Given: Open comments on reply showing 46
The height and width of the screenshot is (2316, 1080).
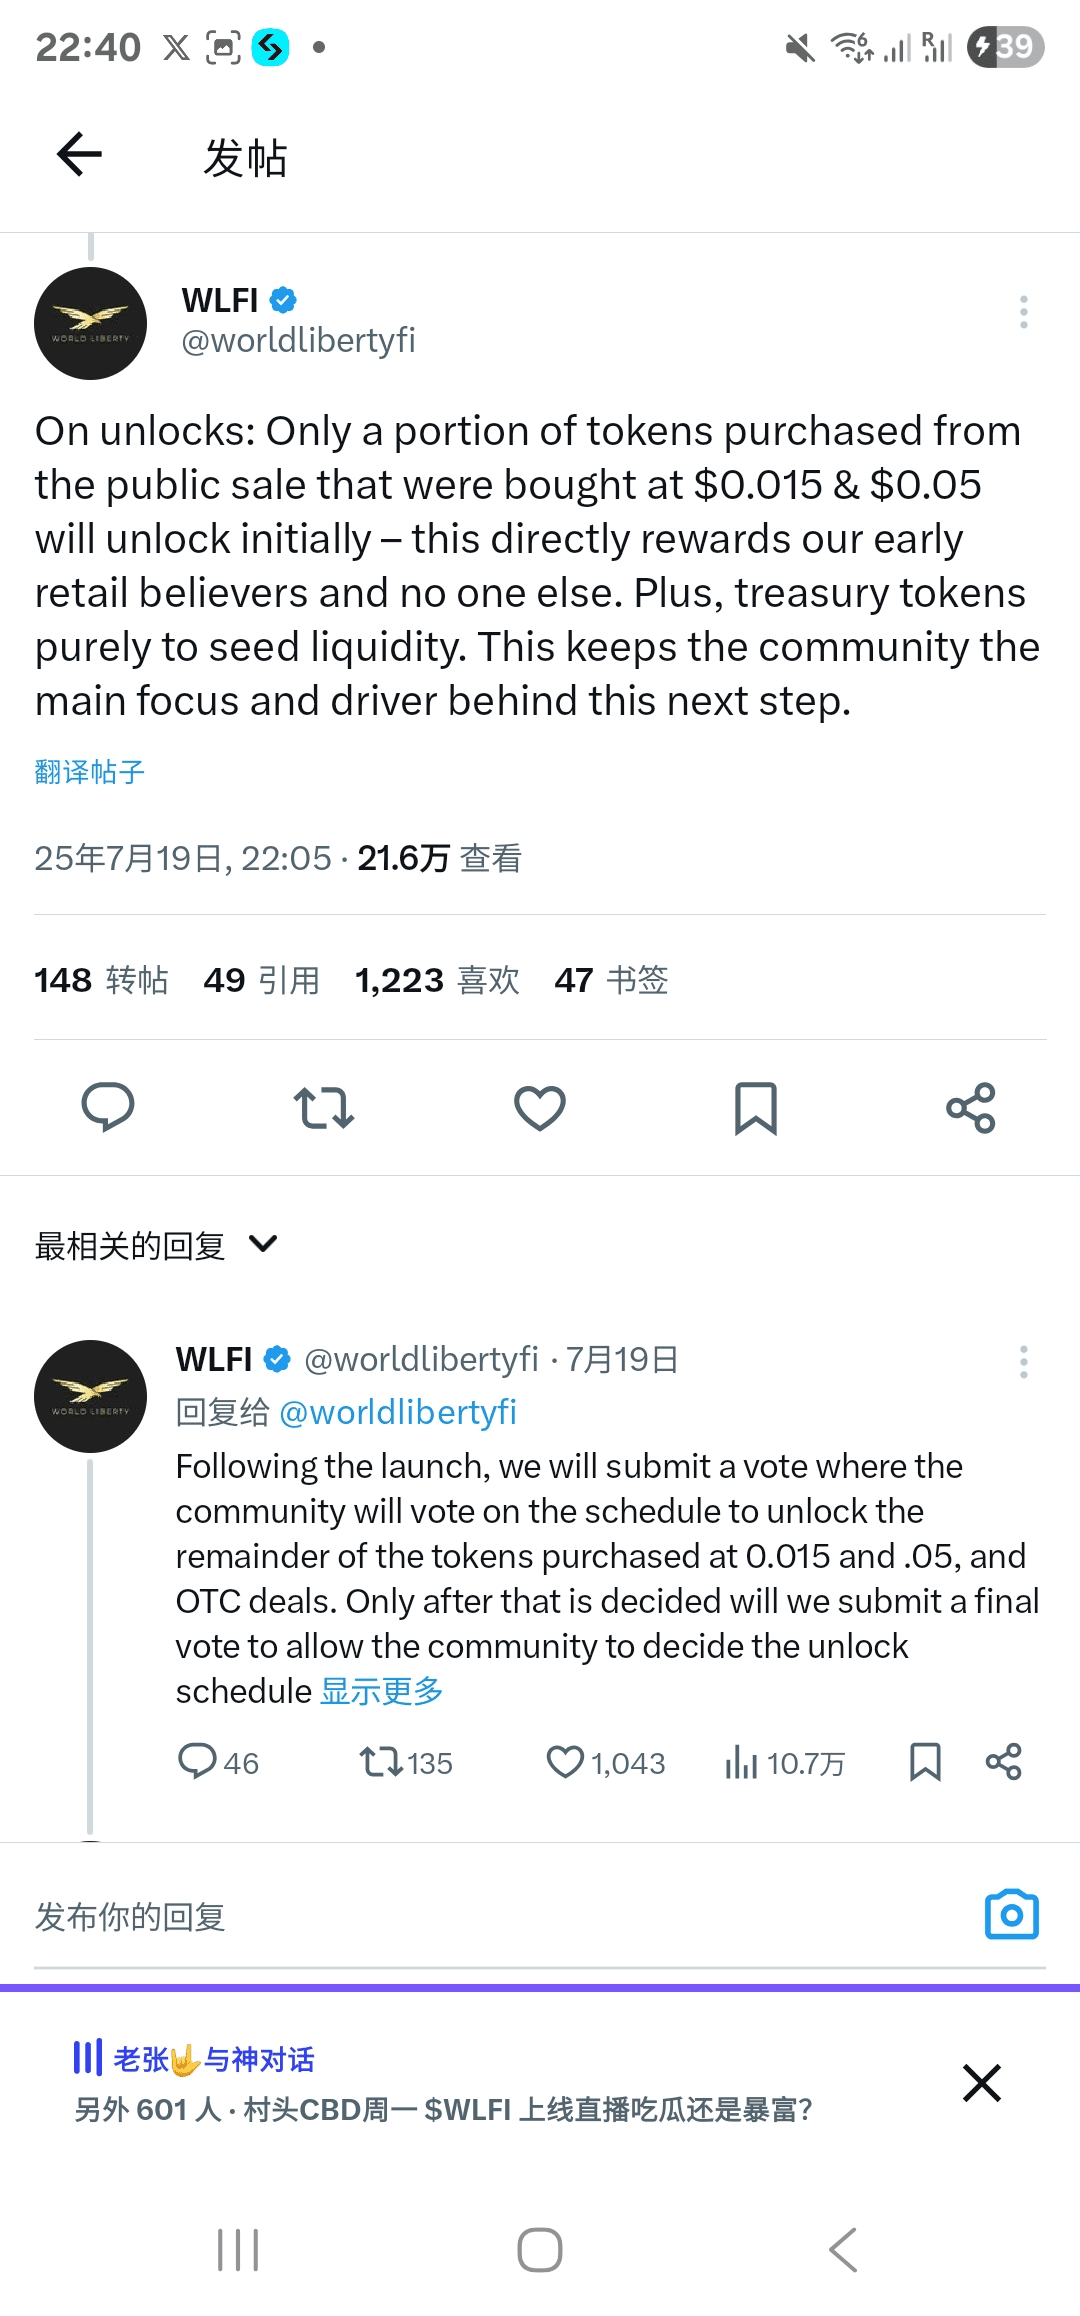Looking at the screenshot, I should pos(218,1762).
